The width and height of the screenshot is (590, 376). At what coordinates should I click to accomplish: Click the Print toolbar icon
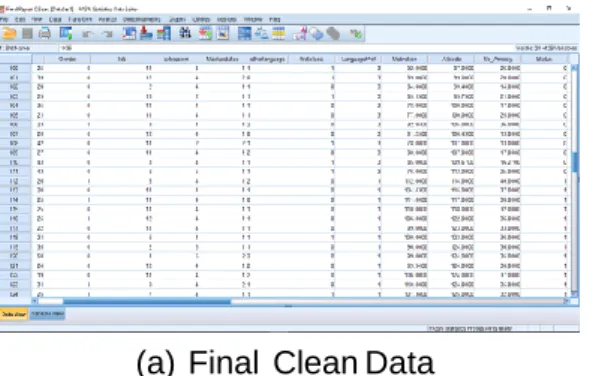(x=44, y=33)
